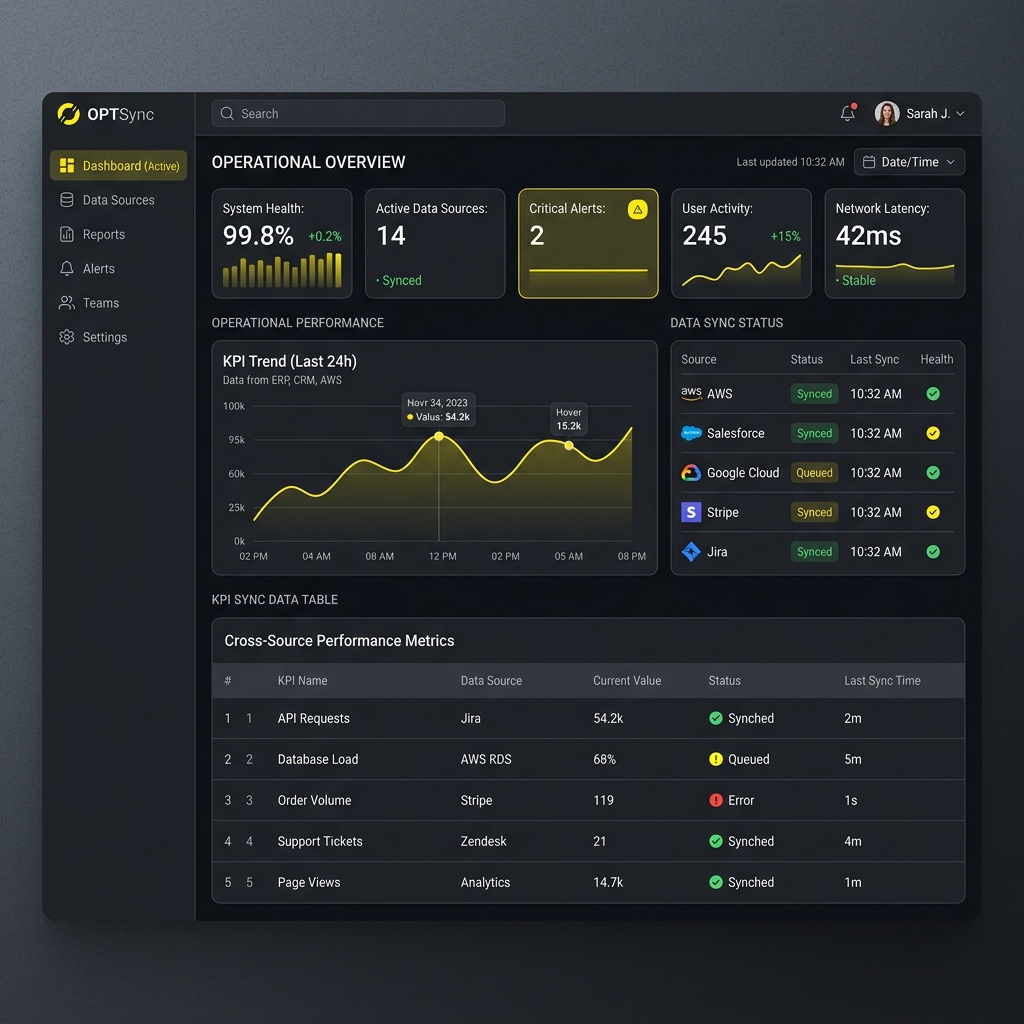Image resolution: width=1024 pixels, height=1024 pixels.
Task: Open the Network Latency card
Action: (895, 244)
